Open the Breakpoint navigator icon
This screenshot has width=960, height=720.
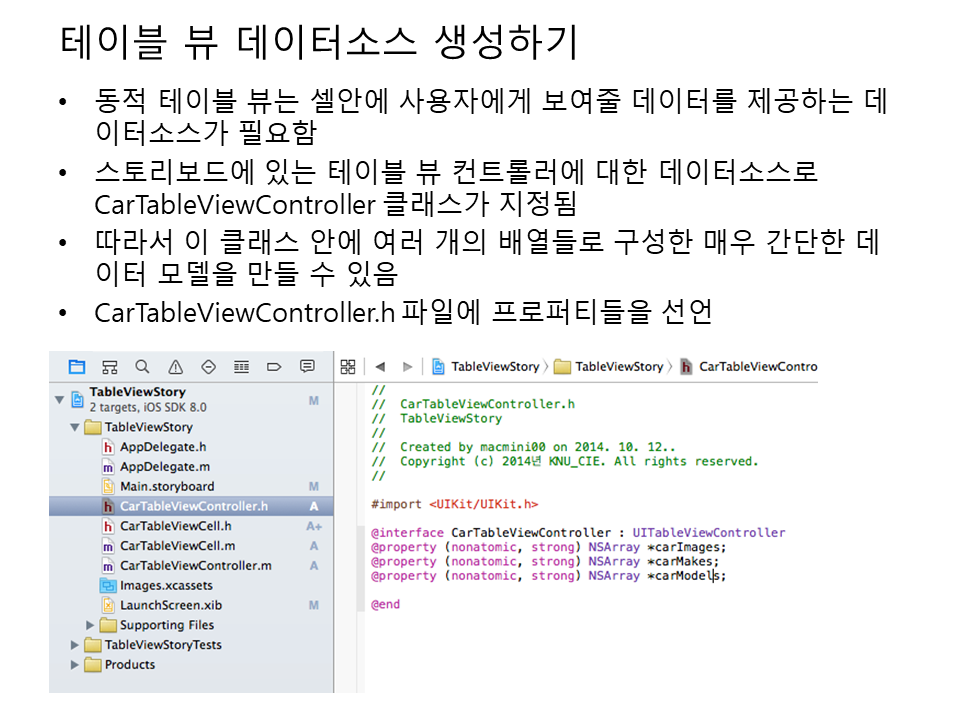point(274,367)
